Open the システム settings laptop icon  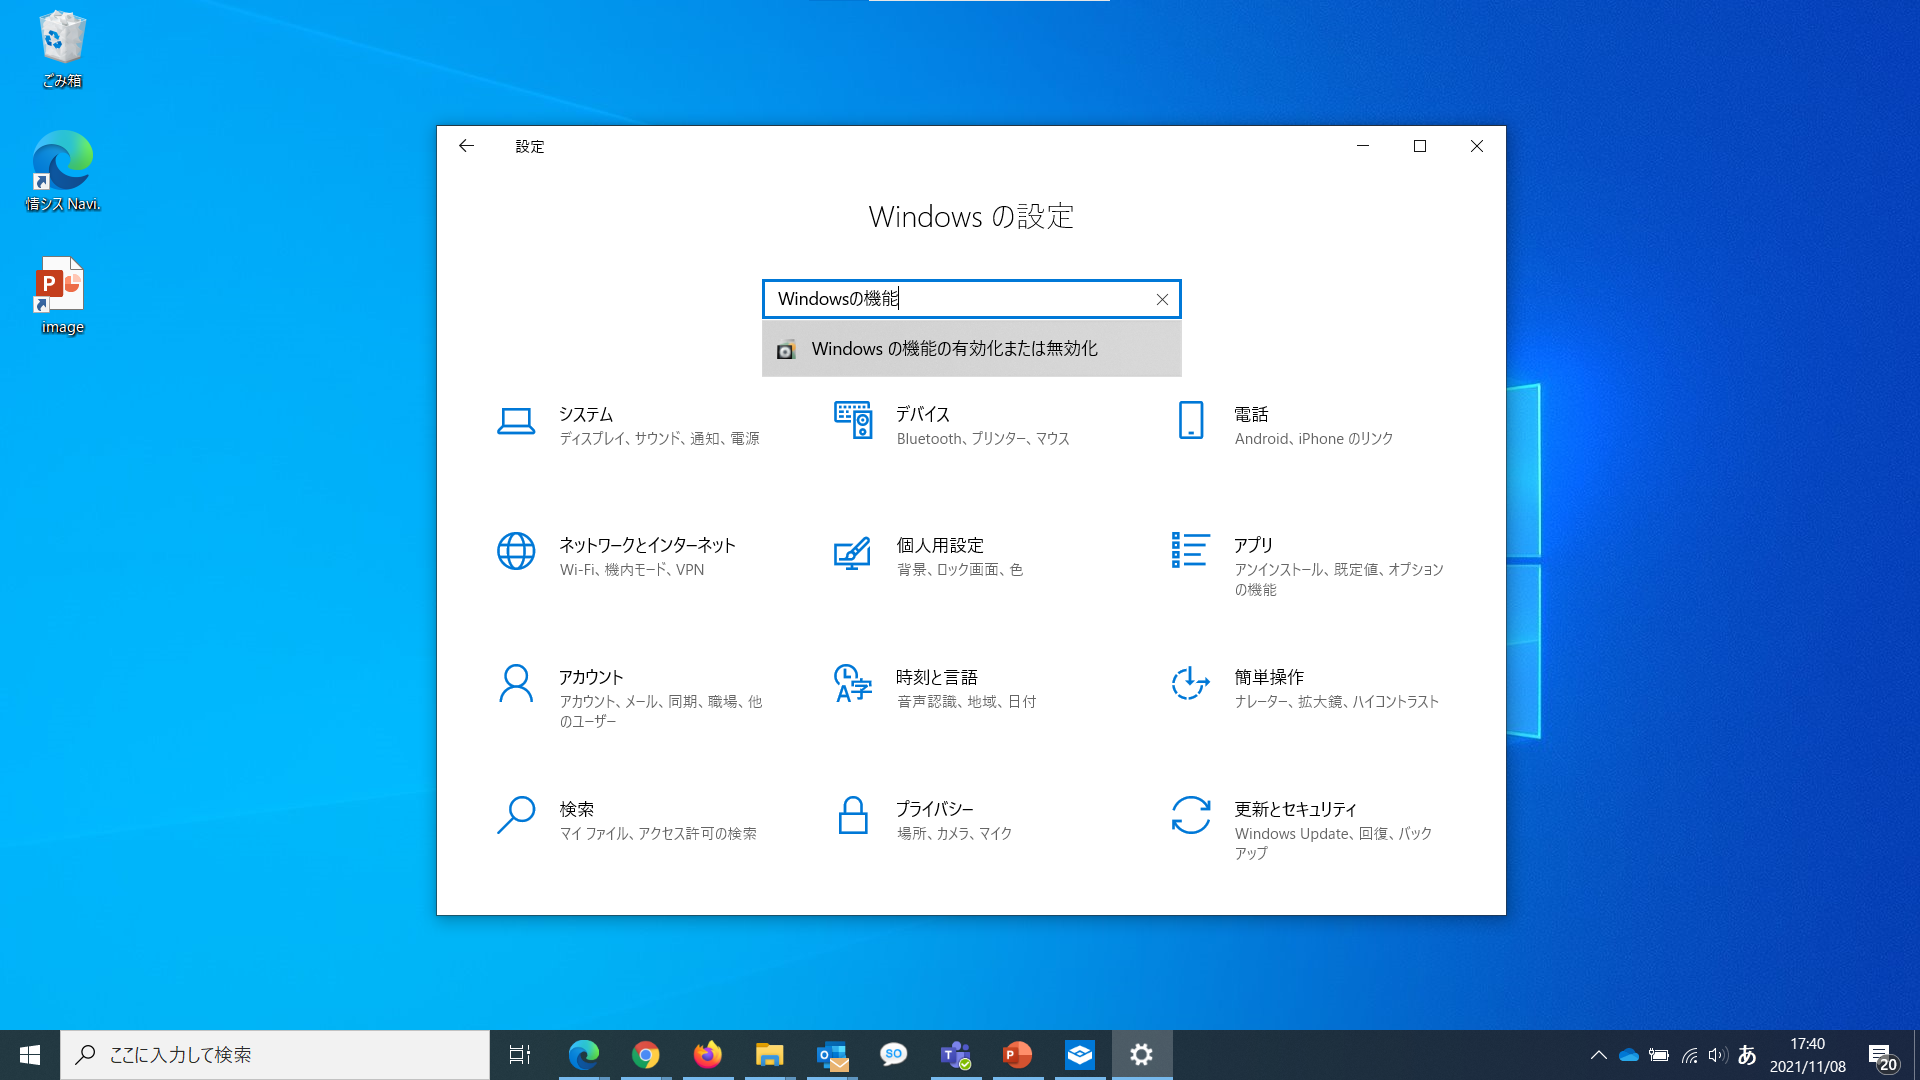[516, 421]
